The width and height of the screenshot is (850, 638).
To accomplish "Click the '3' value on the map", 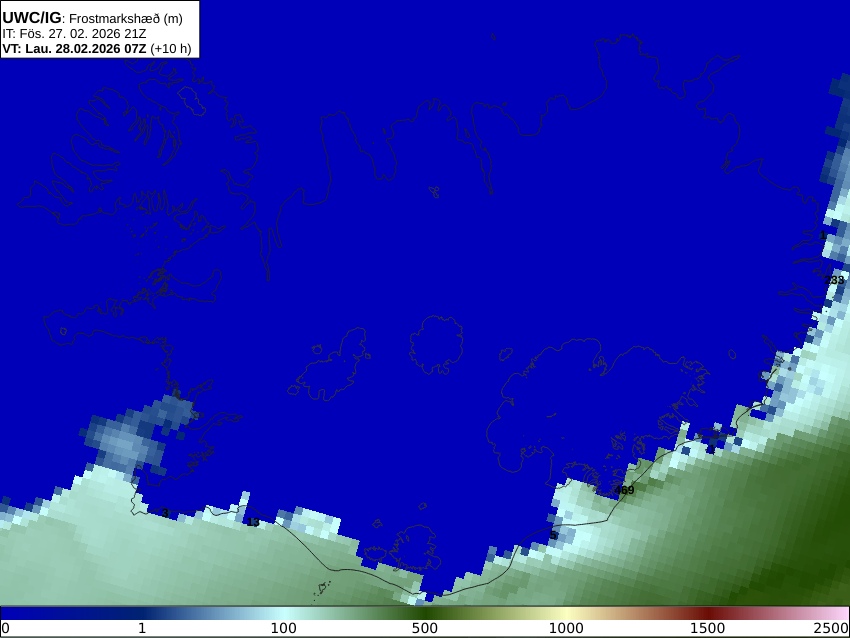I will 165,513.
